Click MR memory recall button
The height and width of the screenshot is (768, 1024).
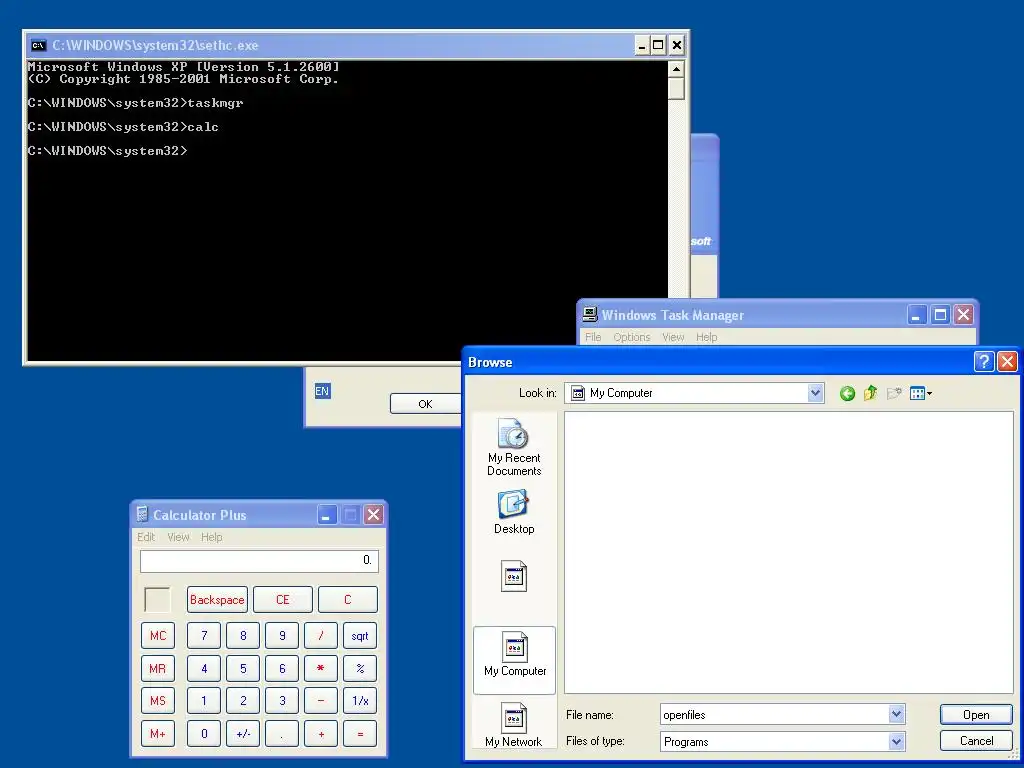158,668
